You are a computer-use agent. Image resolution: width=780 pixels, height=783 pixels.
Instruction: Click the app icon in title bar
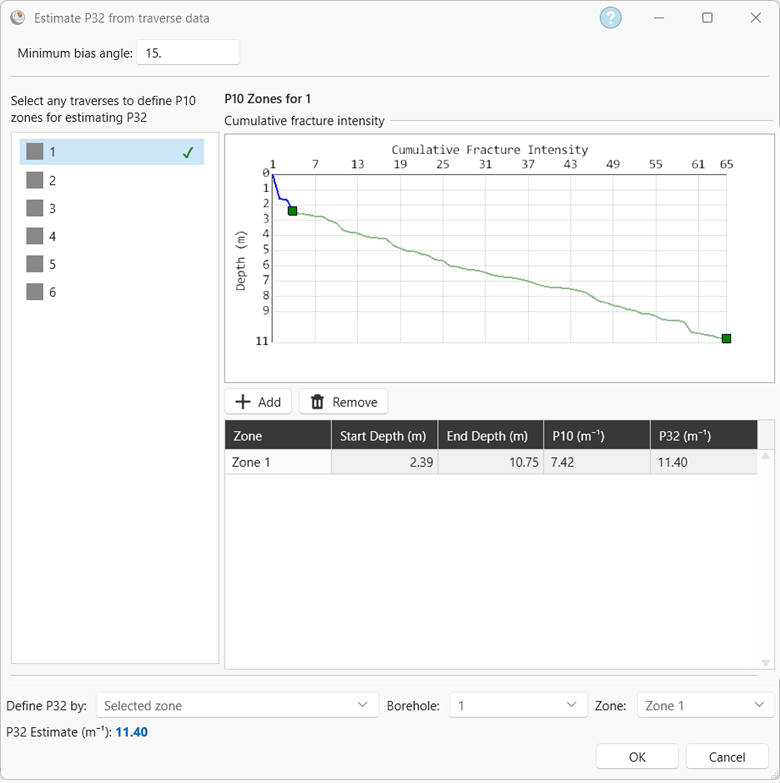17,18
